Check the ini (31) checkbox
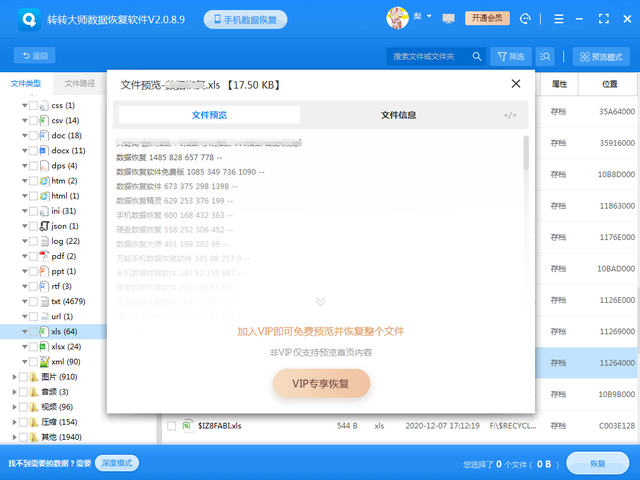This screenshot has height=480, width=640. point(33,211)
